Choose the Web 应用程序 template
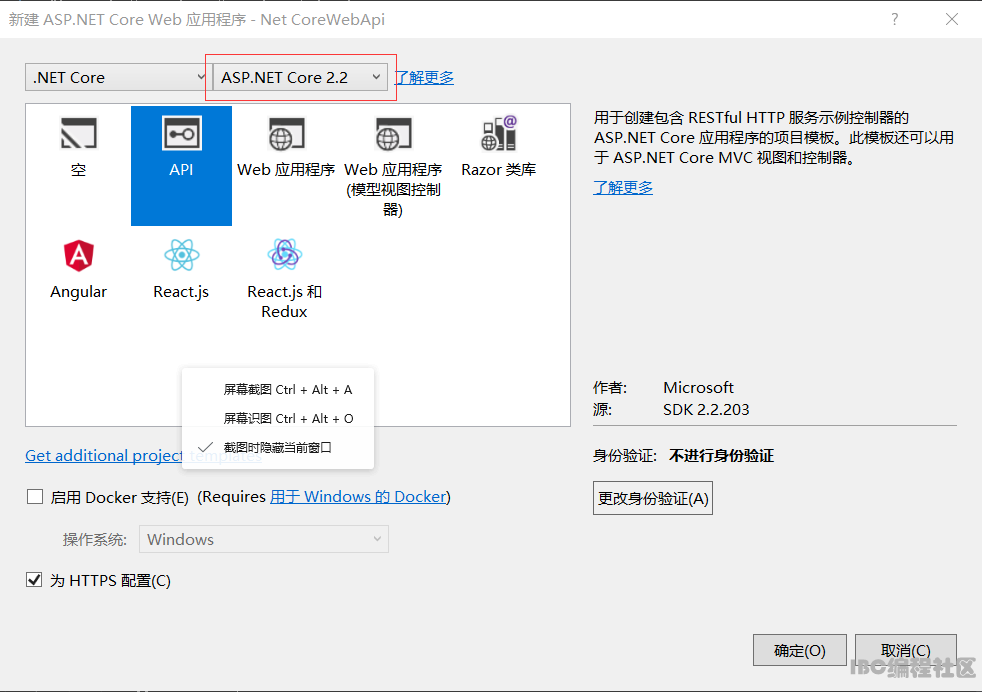 (286, 148)
